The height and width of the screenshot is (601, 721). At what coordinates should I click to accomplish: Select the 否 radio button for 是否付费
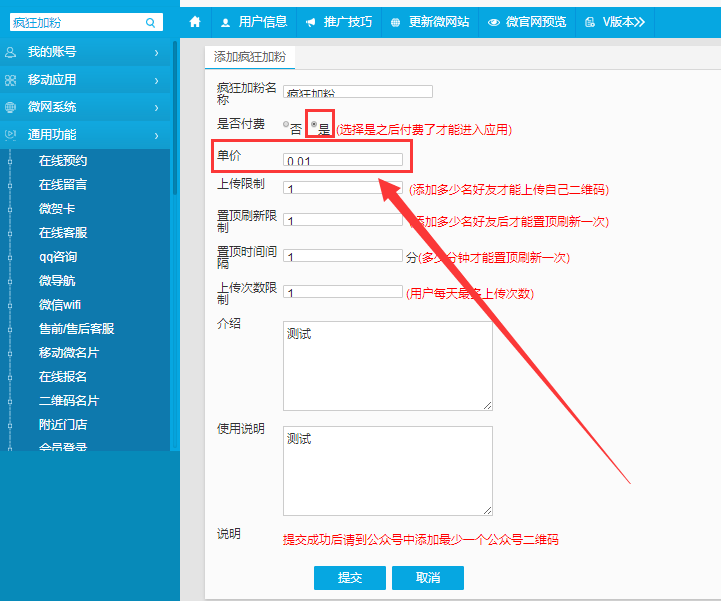pos(286,124)
